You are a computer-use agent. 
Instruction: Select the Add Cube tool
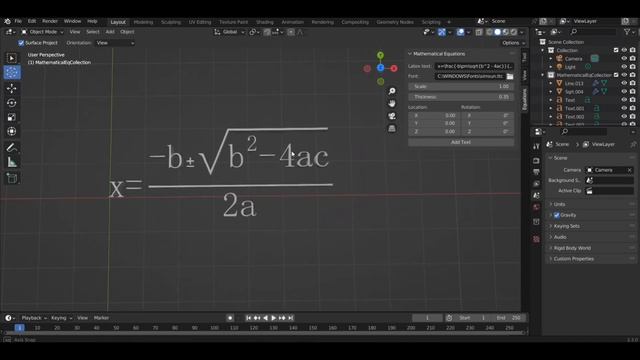[x=12, y=178]
